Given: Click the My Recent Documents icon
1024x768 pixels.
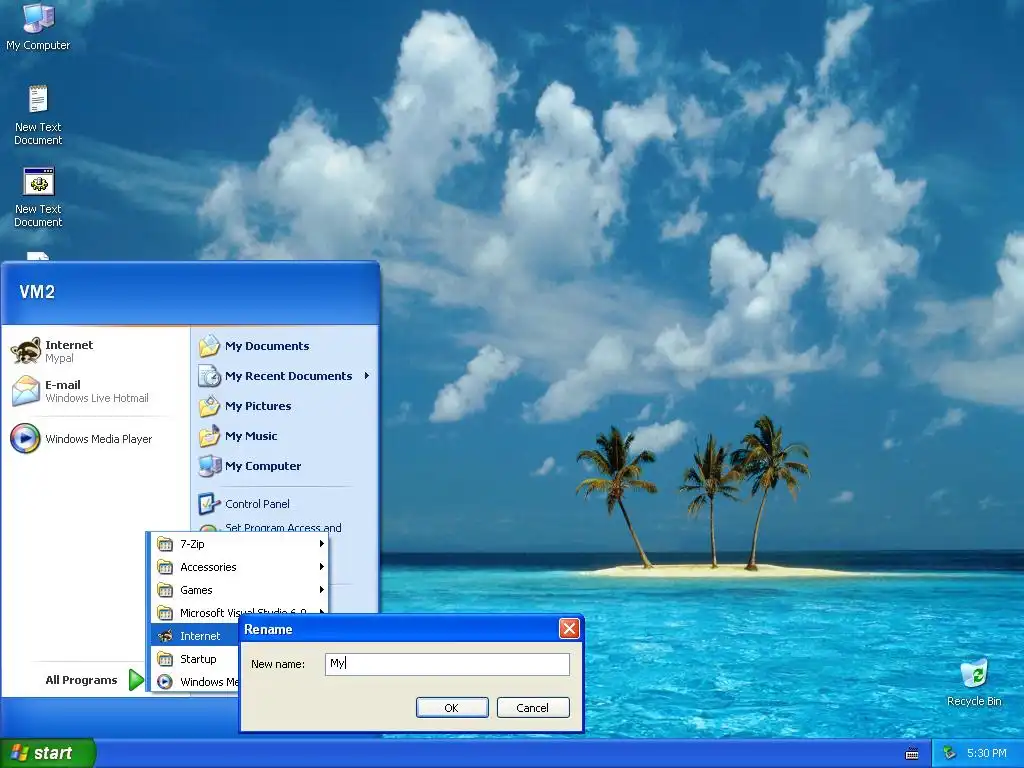Looking at the screenshot, I should tap(210, 376).
